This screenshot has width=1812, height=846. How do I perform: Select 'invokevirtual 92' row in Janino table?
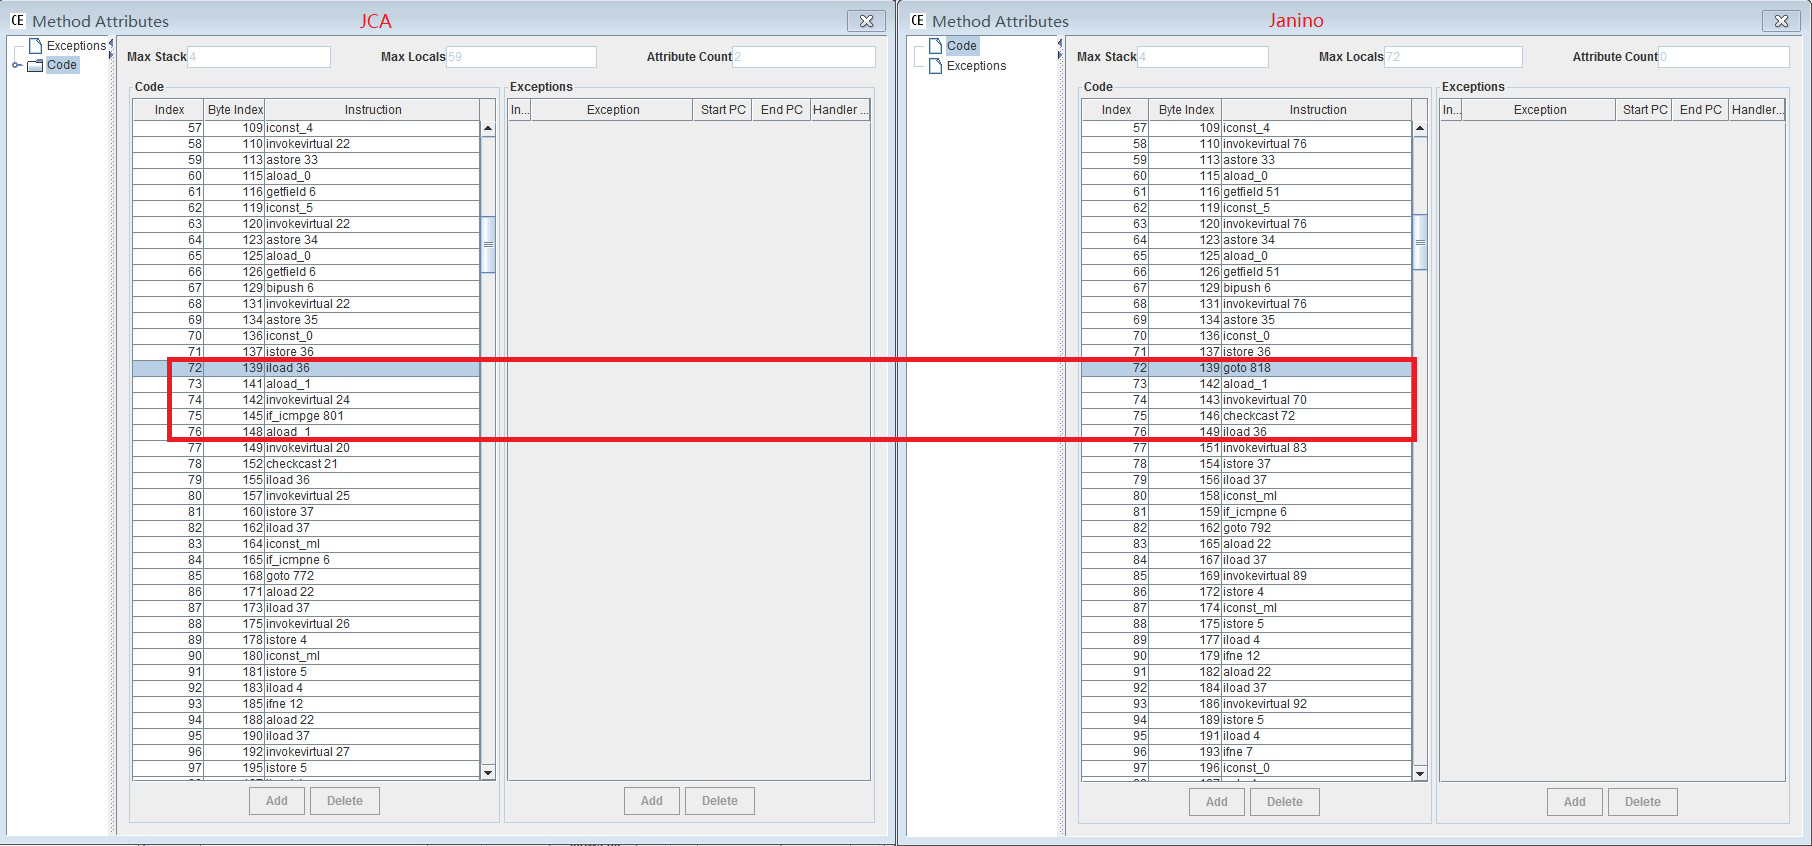click(1247, 704)
